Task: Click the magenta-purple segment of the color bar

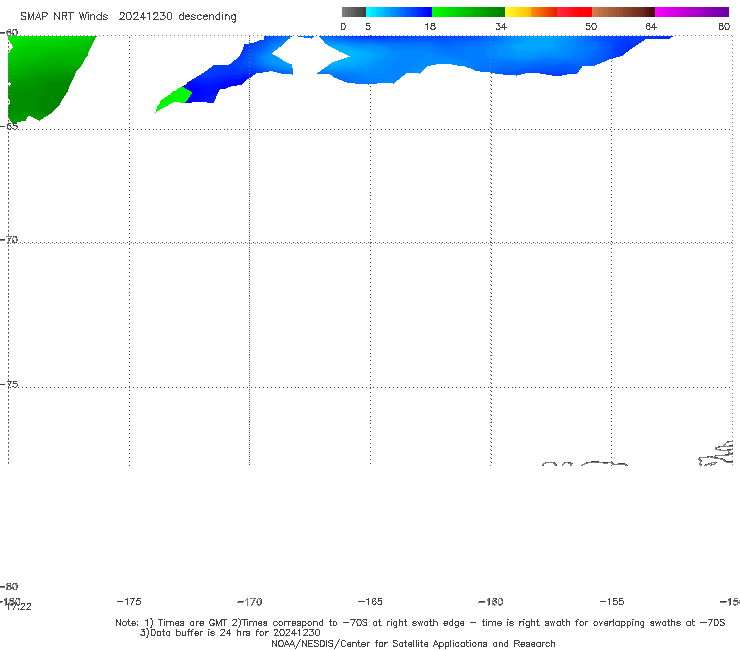Action: click(692, 12)
